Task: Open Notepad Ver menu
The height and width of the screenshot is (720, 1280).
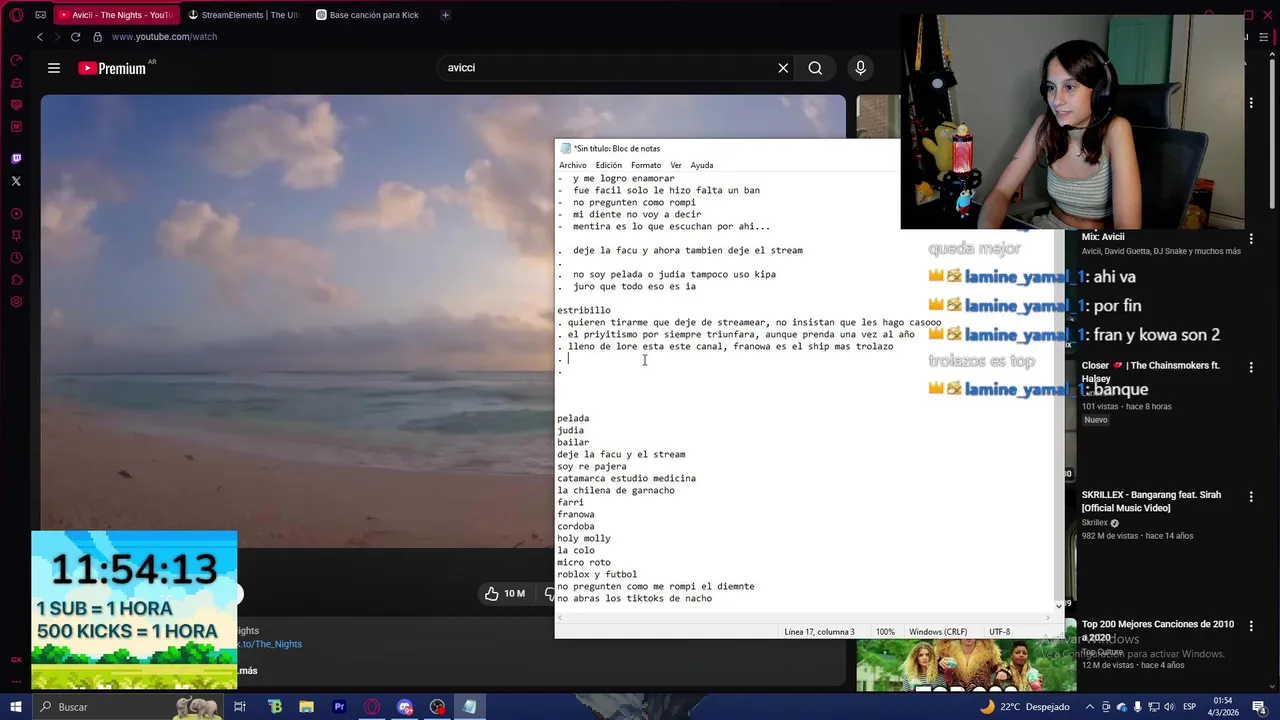Action: (x=676, y=165)
